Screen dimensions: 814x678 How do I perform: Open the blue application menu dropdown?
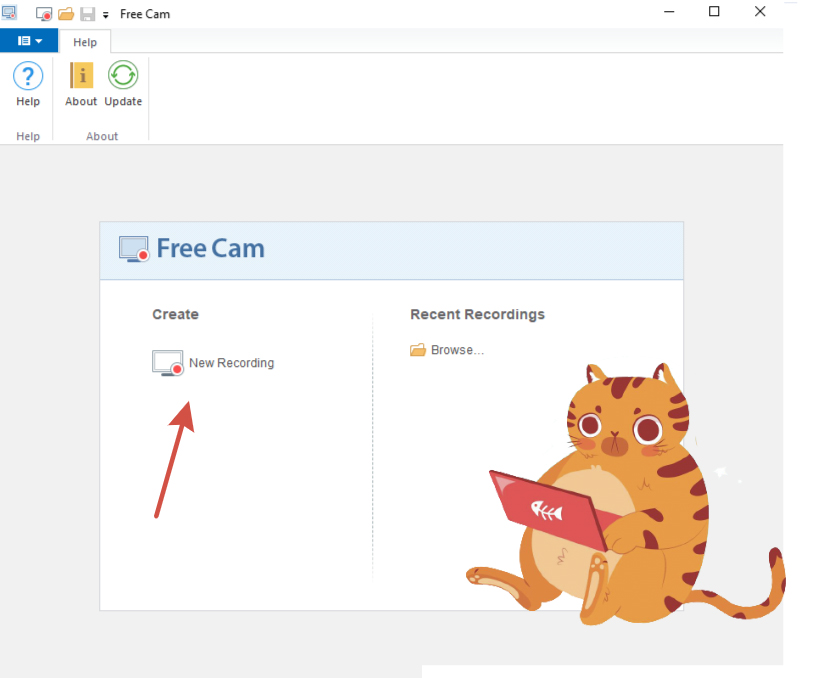coord(29,41)
